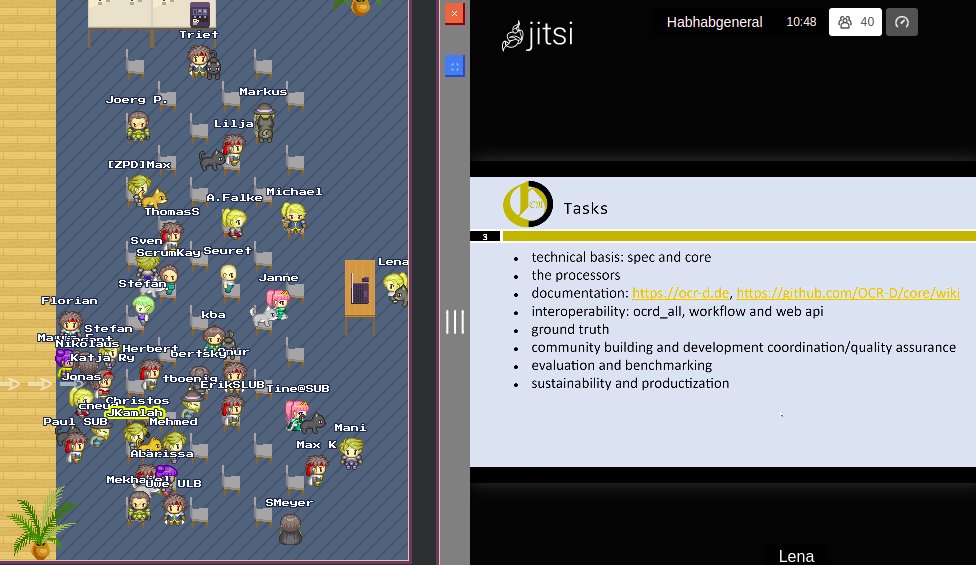Screen dimensions: 976x565
Task: Select kba's avatar
Action: point(214,339)
